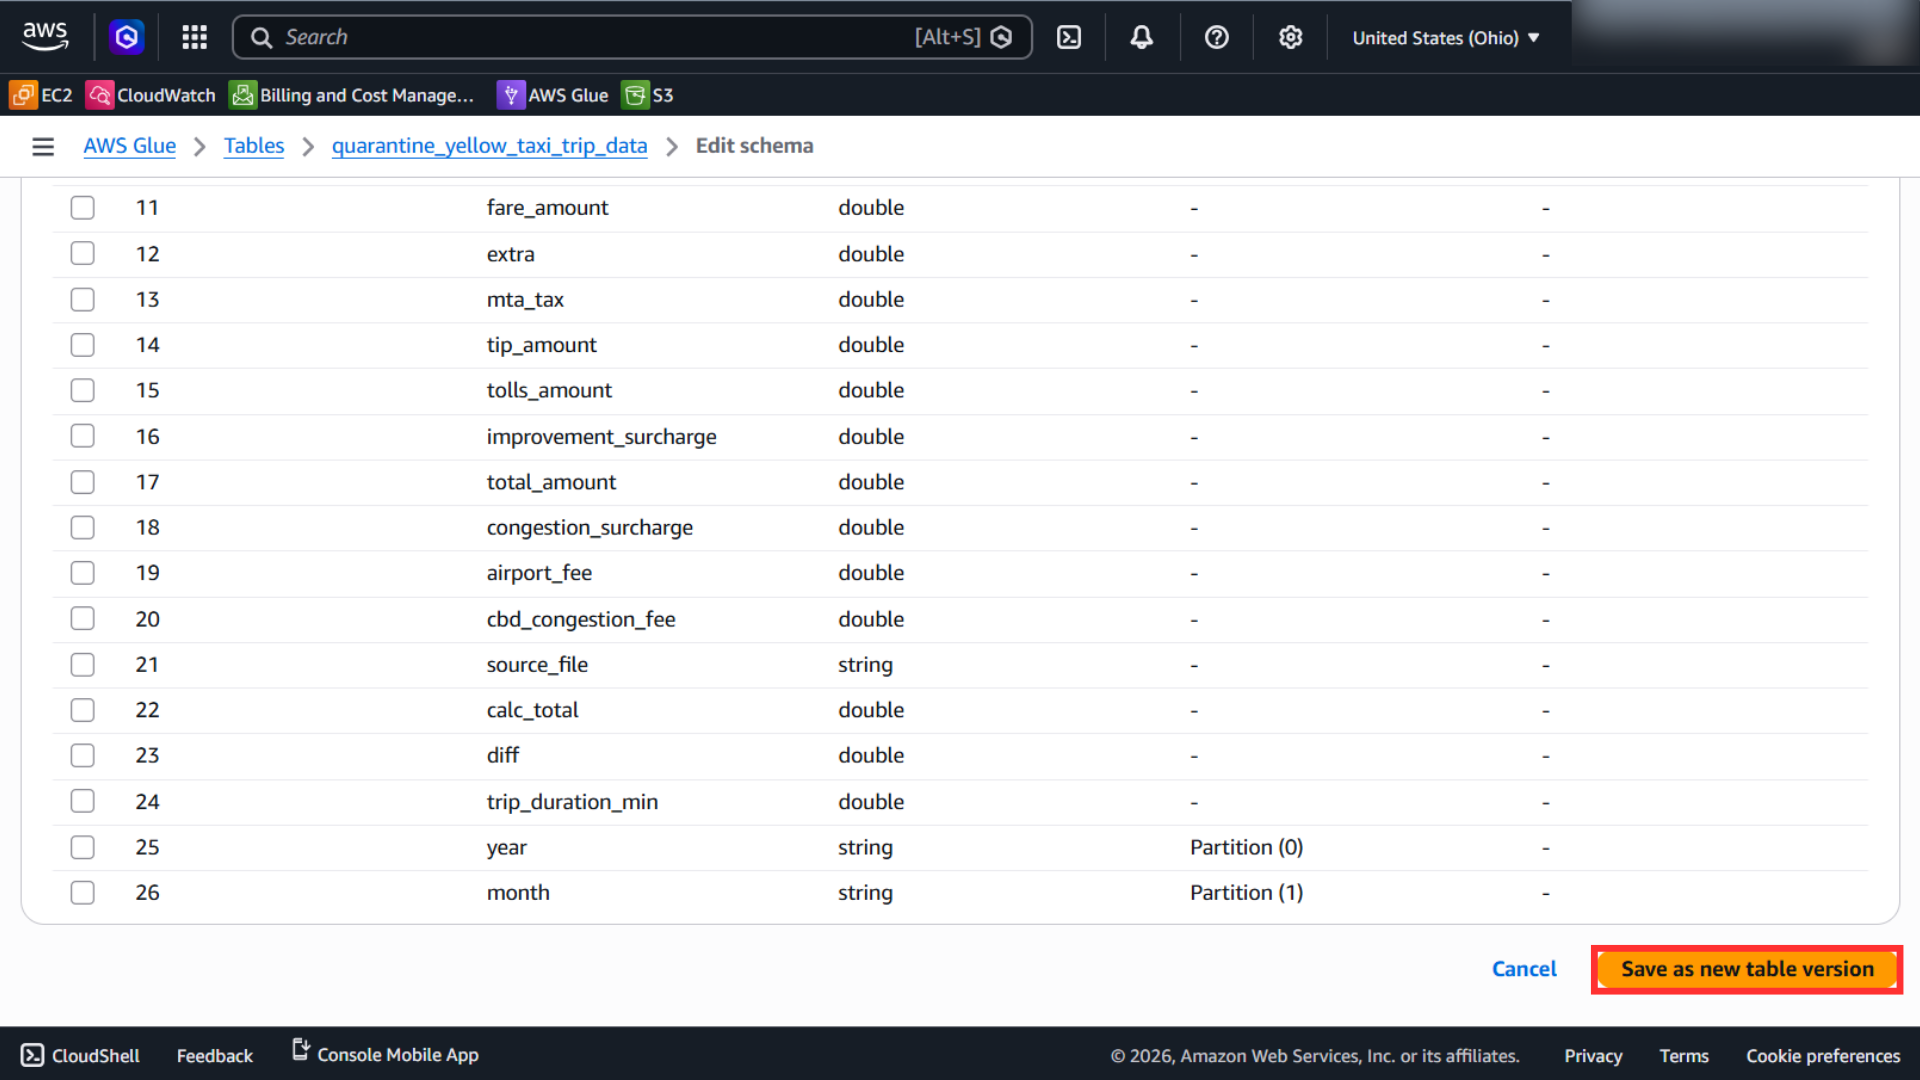Open the AWS home logo
This screenshot has height=1080, width=1920.
pos(45,37)
